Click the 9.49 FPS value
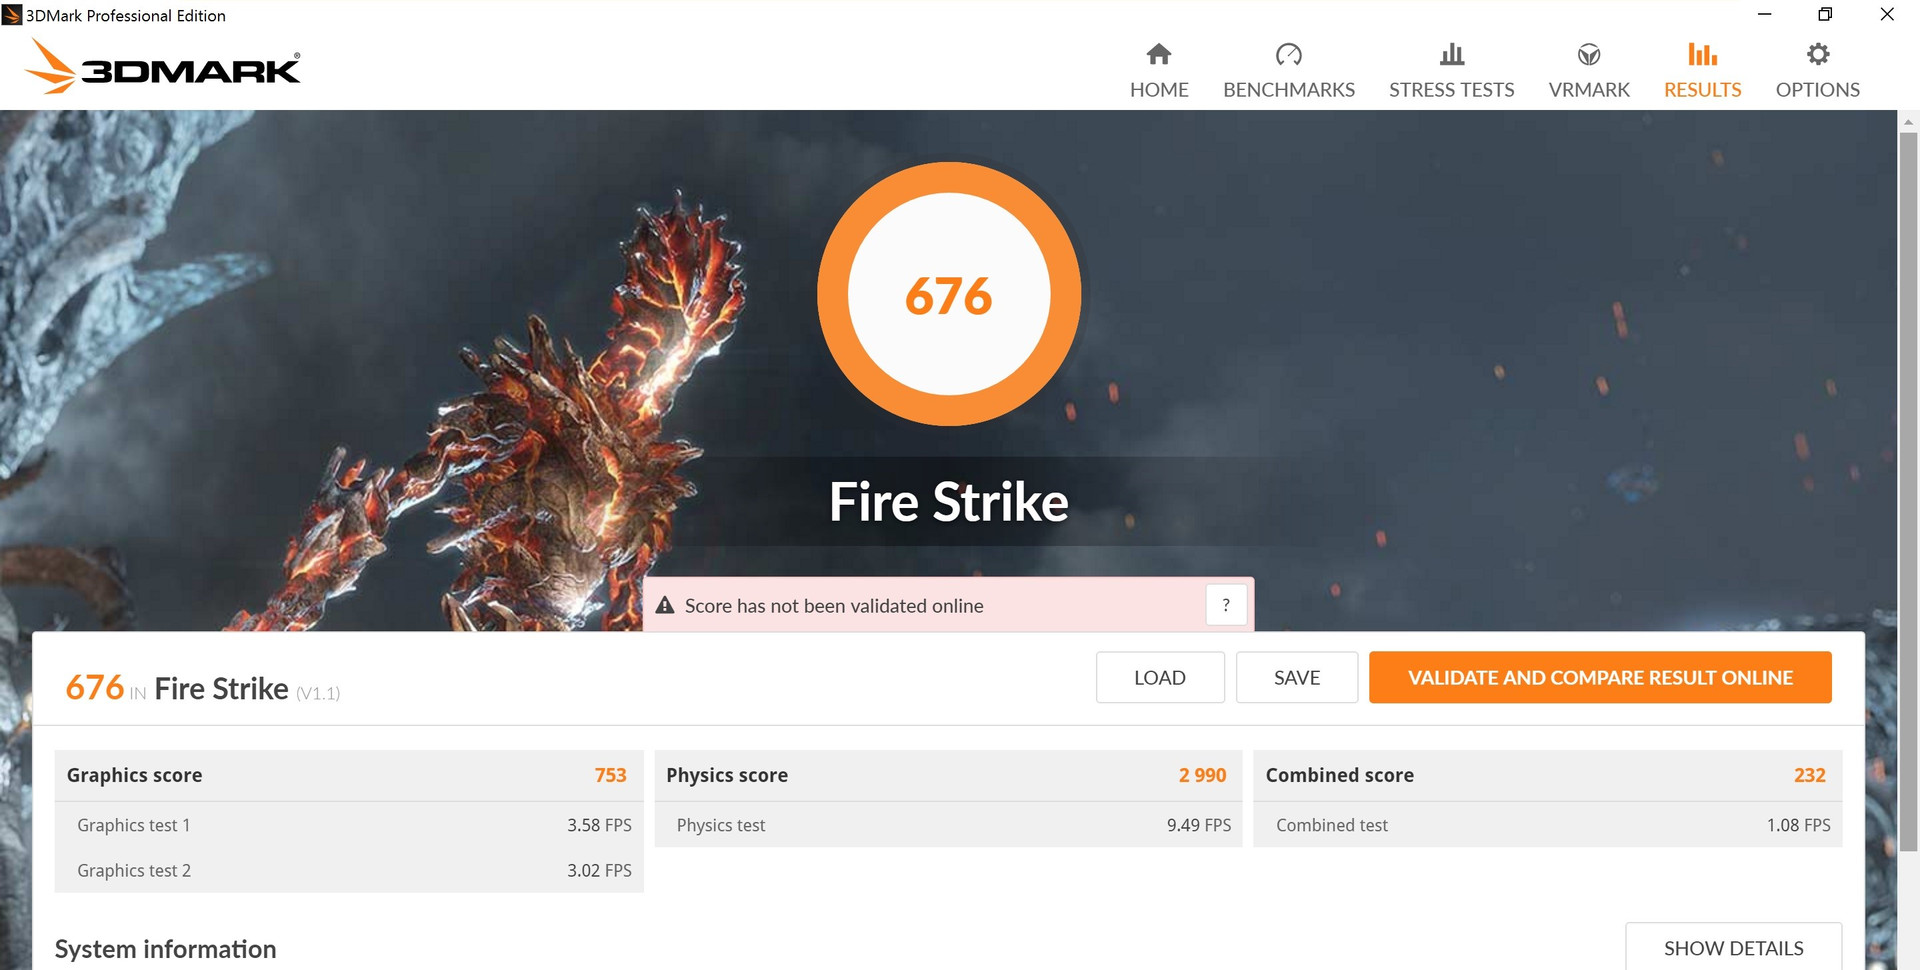This screenshot has height=970, width=1920. 1199,825
